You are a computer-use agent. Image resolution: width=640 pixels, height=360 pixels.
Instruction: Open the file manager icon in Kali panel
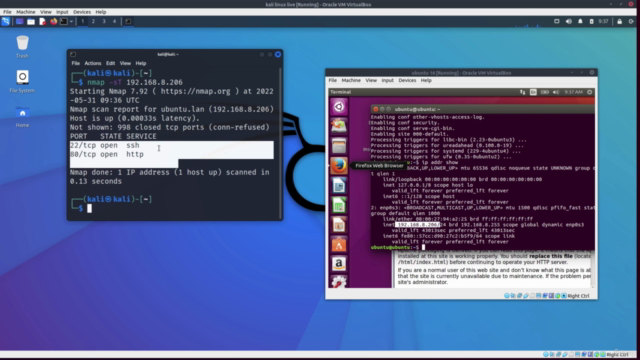coord(31,21)
